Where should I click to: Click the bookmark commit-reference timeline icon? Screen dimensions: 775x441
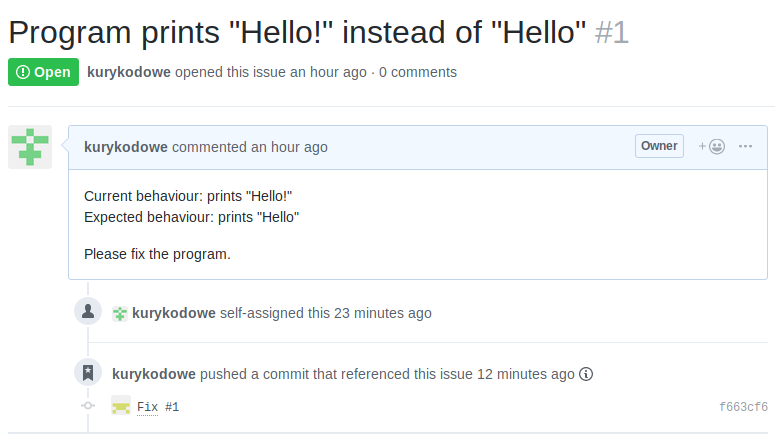88,372
